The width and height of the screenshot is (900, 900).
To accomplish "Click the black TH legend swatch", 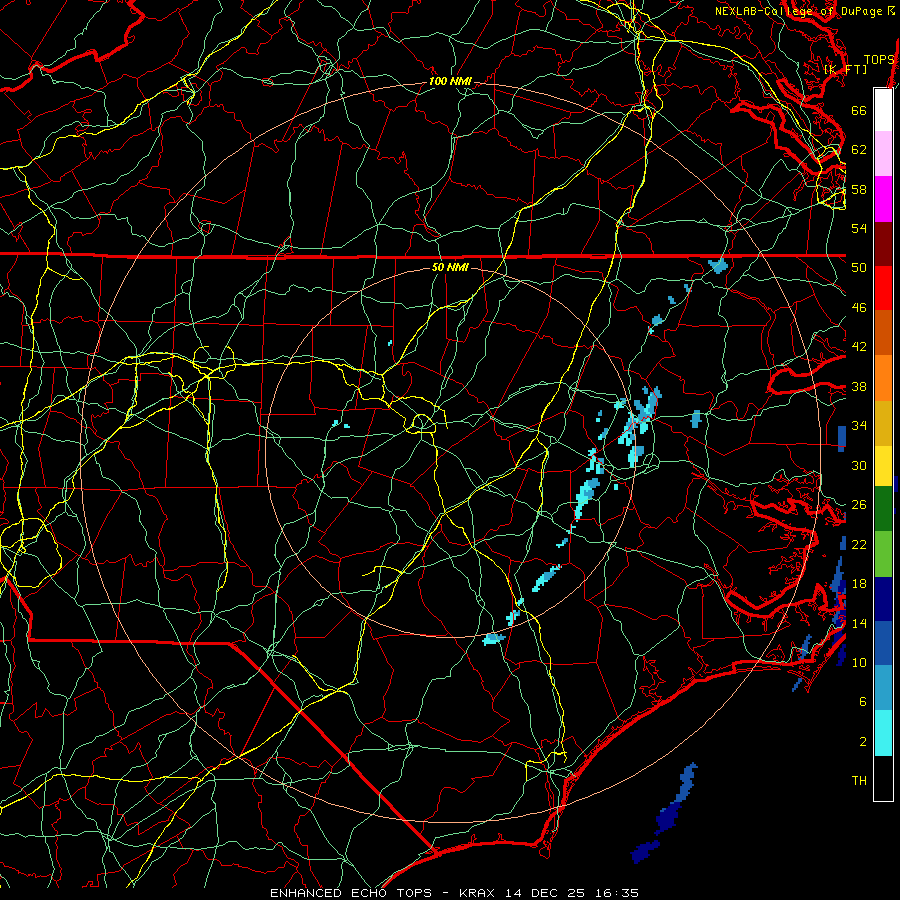I will (883, 778).
